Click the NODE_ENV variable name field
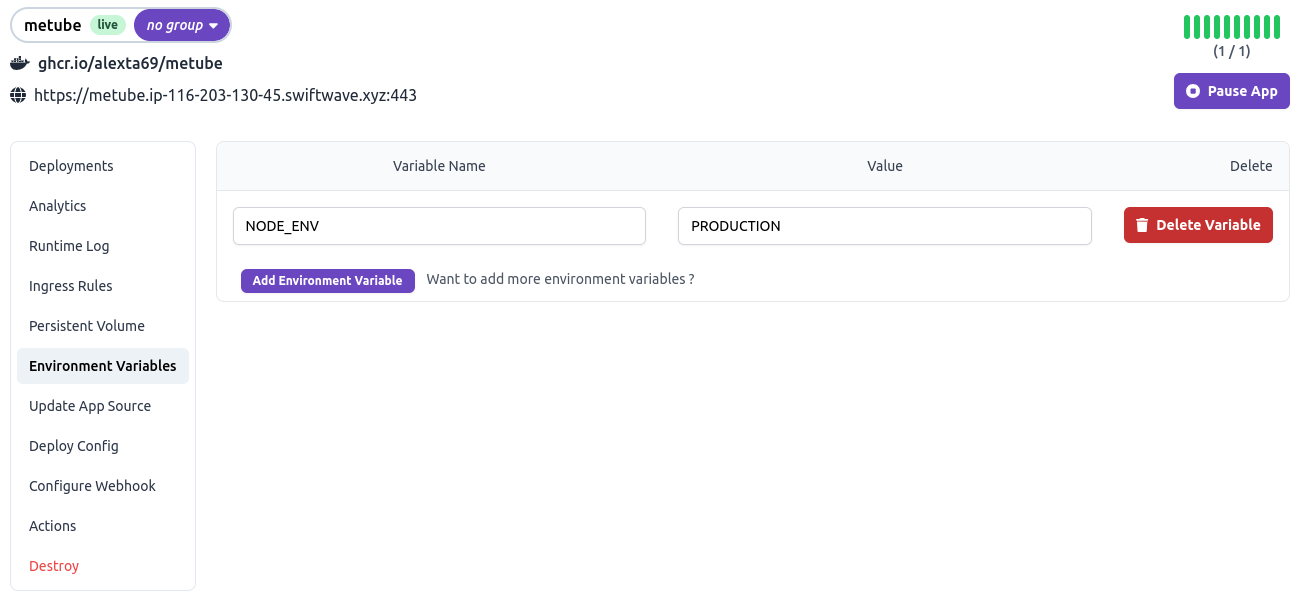This screenshot has height=603, width=1307. coord(439,226)
